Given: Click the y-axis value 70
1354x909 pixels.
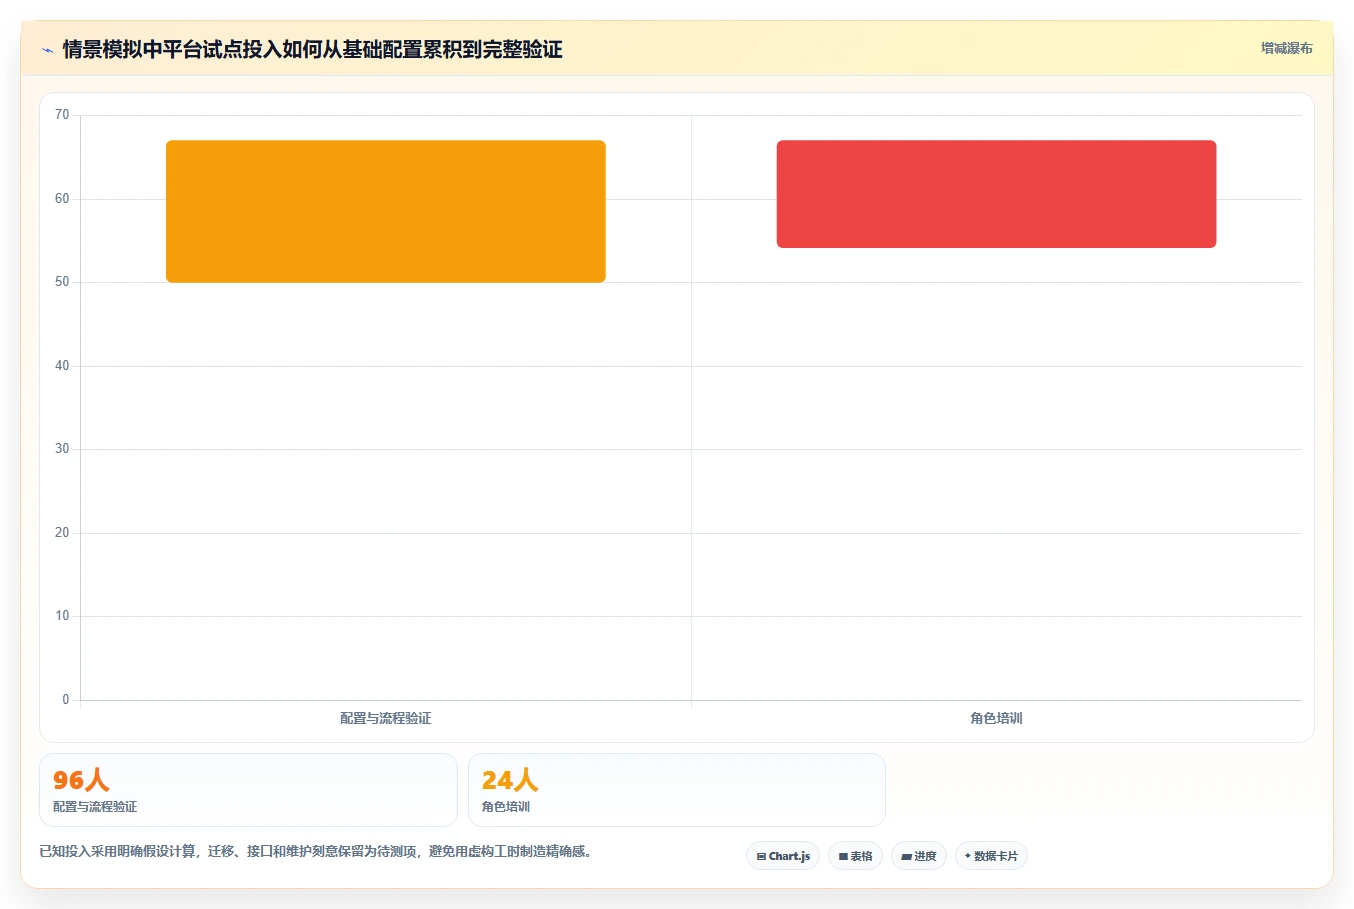Looking at the screenshot, I should point(62,115).
